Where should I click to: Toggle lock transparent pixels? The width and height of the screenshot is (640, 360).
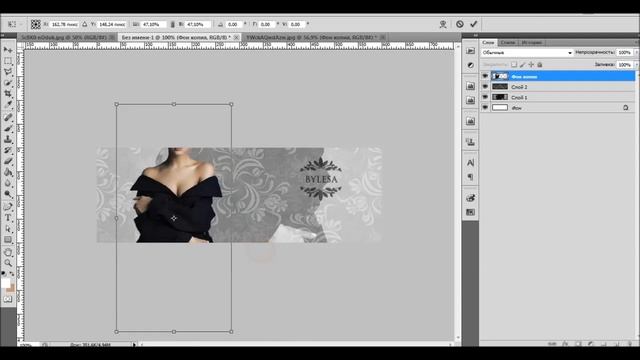point(514,64)
